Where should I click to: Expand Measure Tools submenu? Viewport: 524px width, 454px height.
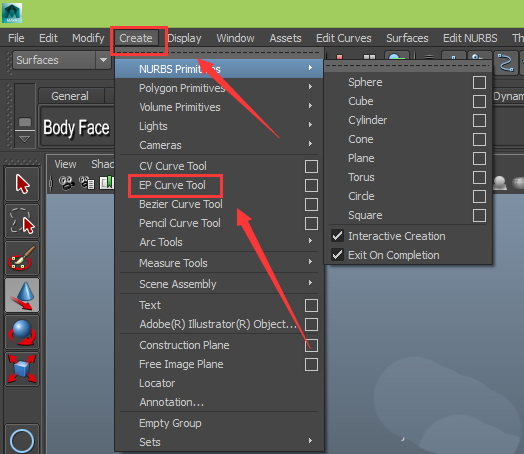pyautogui.click(x=219, y=263)
